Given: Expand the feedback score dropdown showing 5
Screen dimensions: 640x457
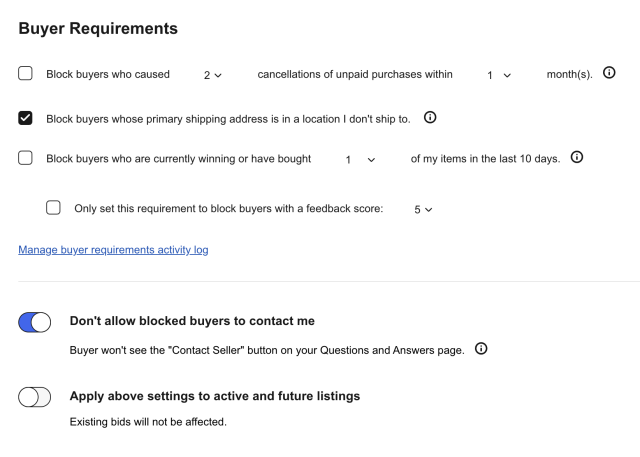Looking at the screenshot, I should tap(423, 210).
